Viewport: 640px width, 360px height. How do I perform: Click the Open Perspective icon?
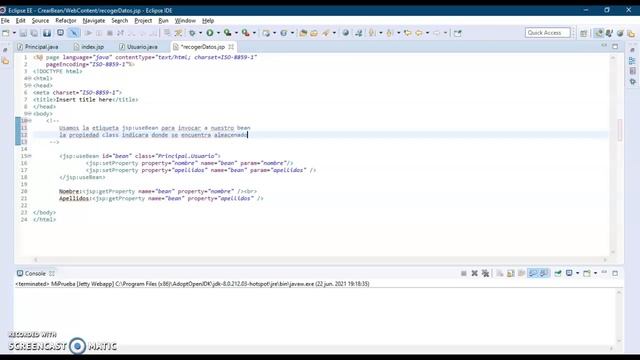pyautogui.click(x=584, y=33)
